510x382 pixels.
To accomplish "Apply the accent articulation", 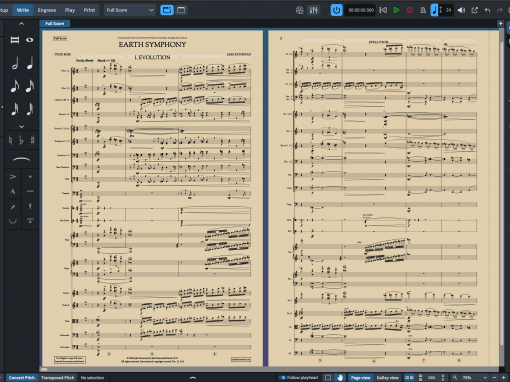I will click(x=13, y=176).
